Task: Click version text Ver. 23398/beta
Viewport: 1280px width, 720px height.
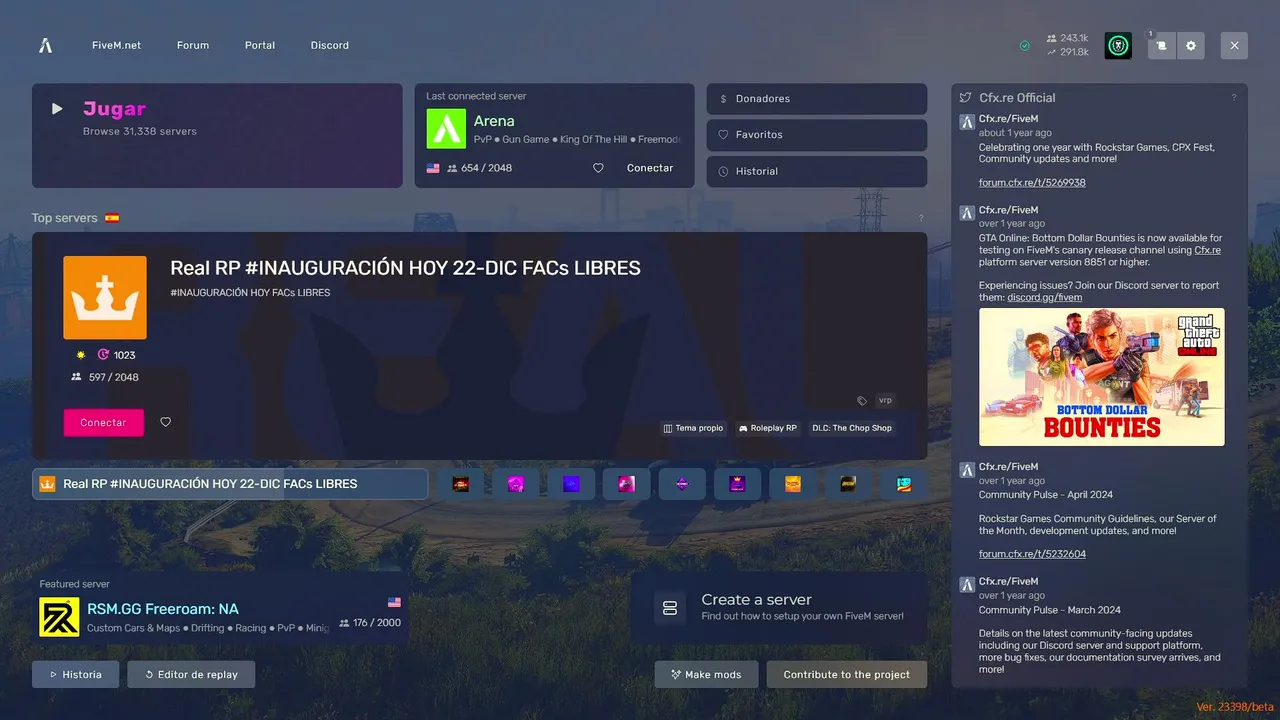Action: tap(1235, 707)
